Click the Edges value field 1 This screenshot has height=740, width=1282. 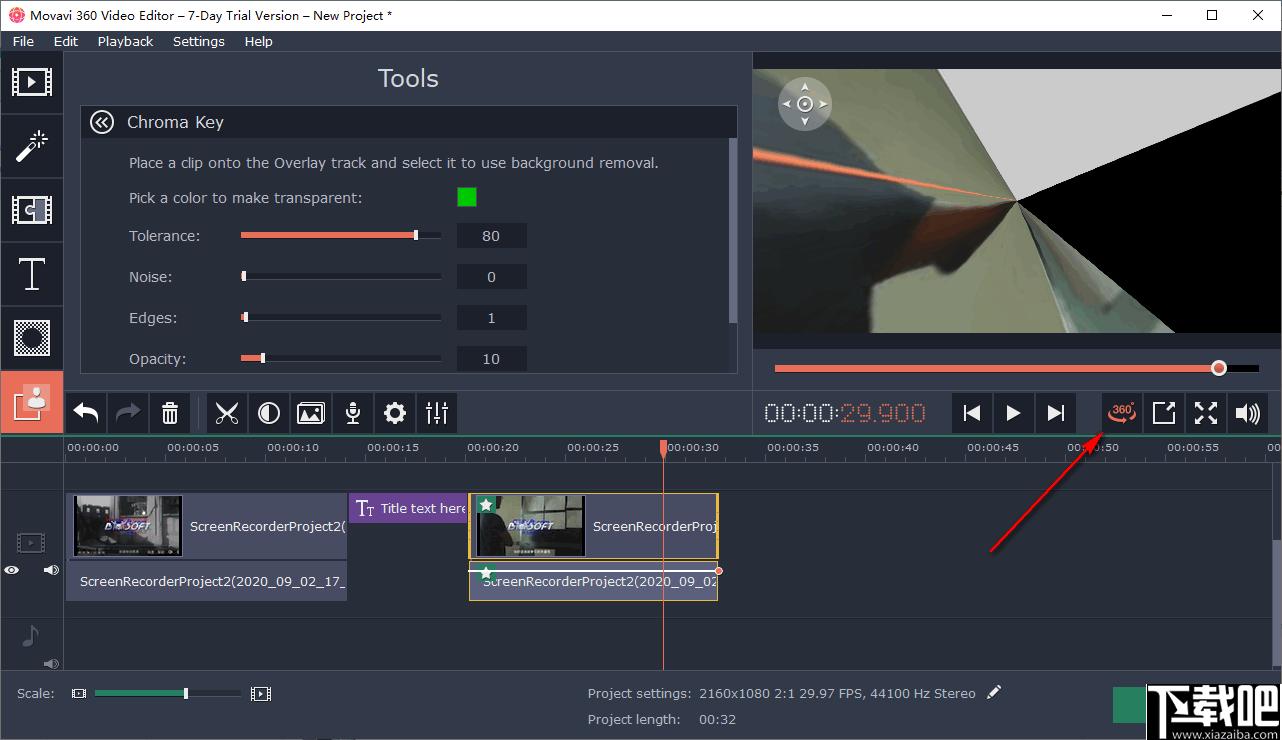491,318
